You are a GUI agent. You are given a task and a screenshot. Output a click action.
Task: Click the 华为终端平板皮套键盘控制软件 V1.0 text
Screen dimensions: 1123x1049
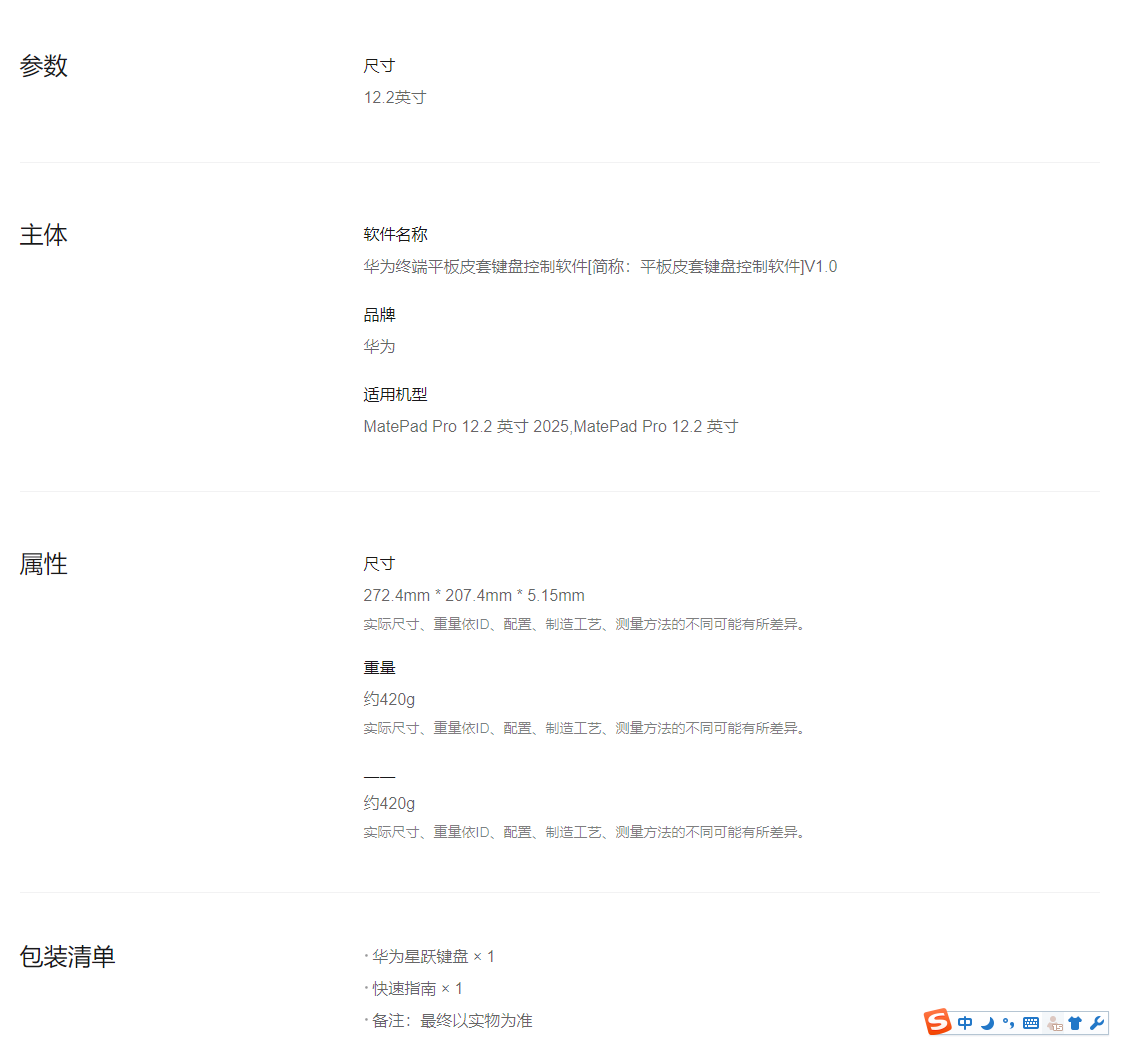point(600,266)
